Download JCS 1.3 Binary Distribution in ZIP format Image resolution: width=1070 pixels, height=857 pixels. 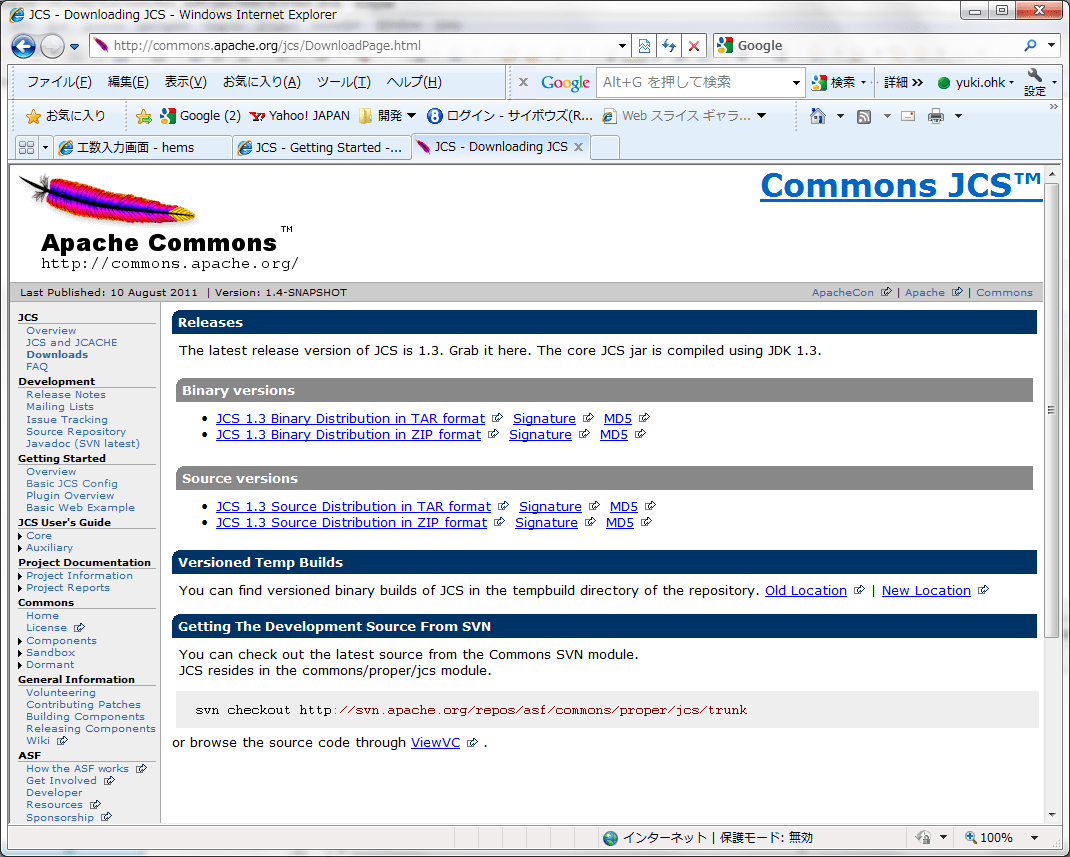click(x=350, y=434)
